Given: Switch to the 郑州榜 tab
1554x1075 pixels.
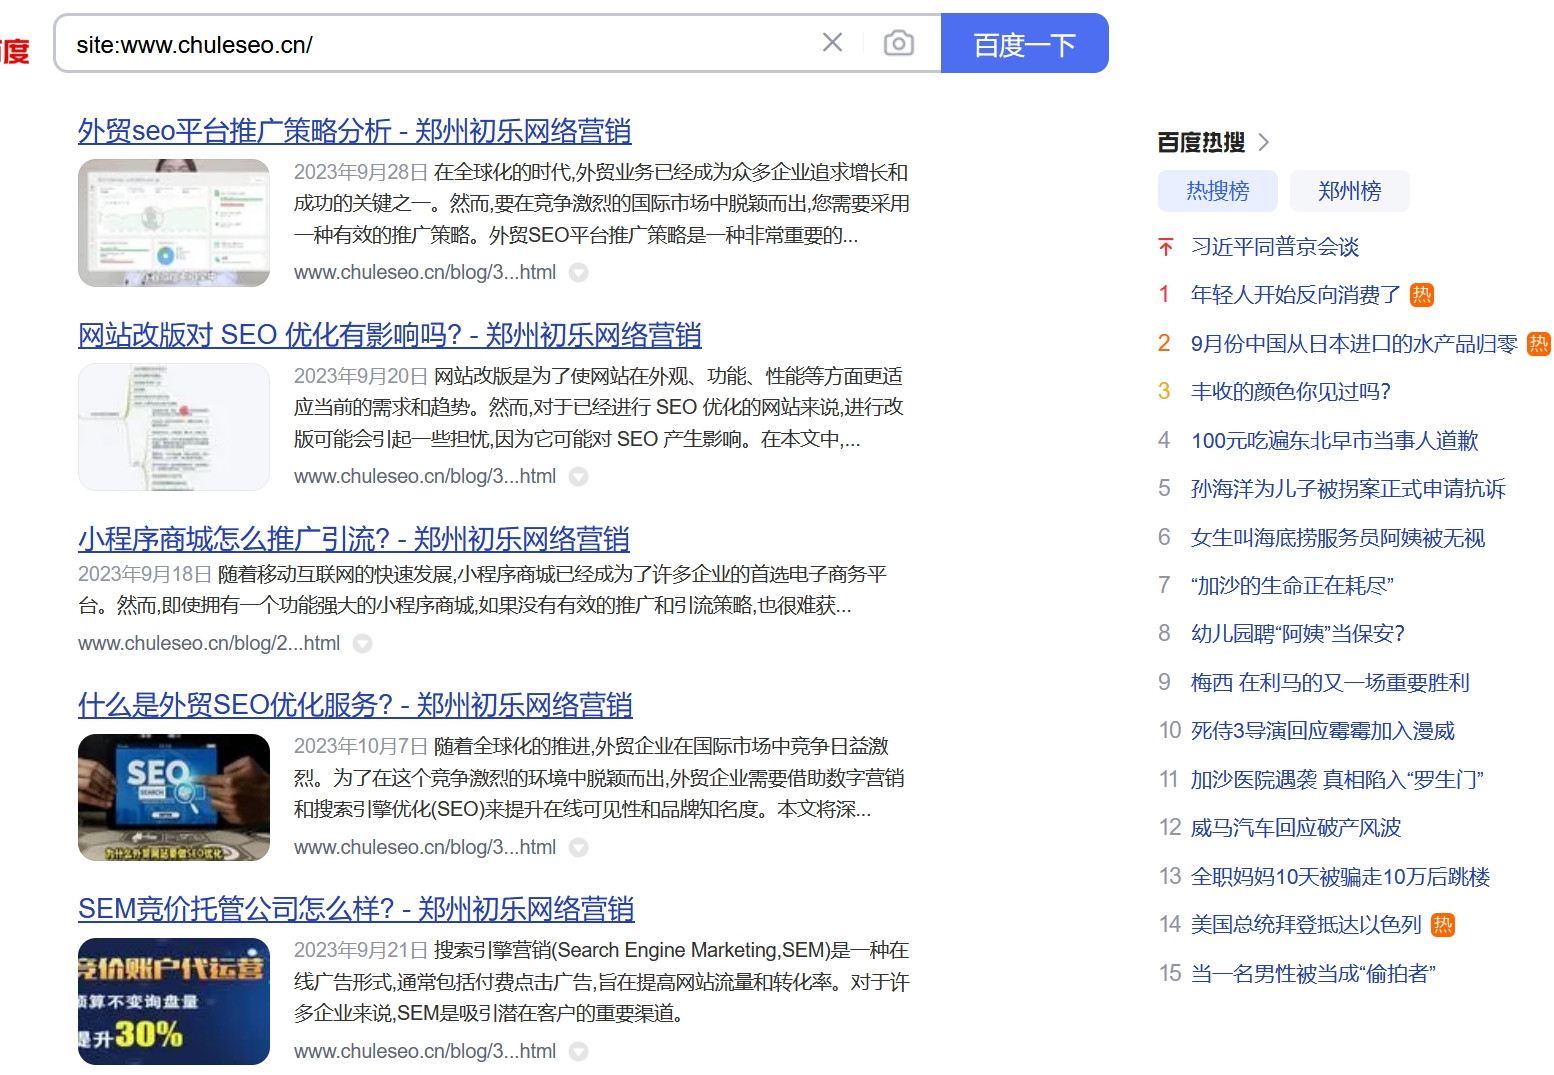Looking at the screenshot, I should (1349, 191).
